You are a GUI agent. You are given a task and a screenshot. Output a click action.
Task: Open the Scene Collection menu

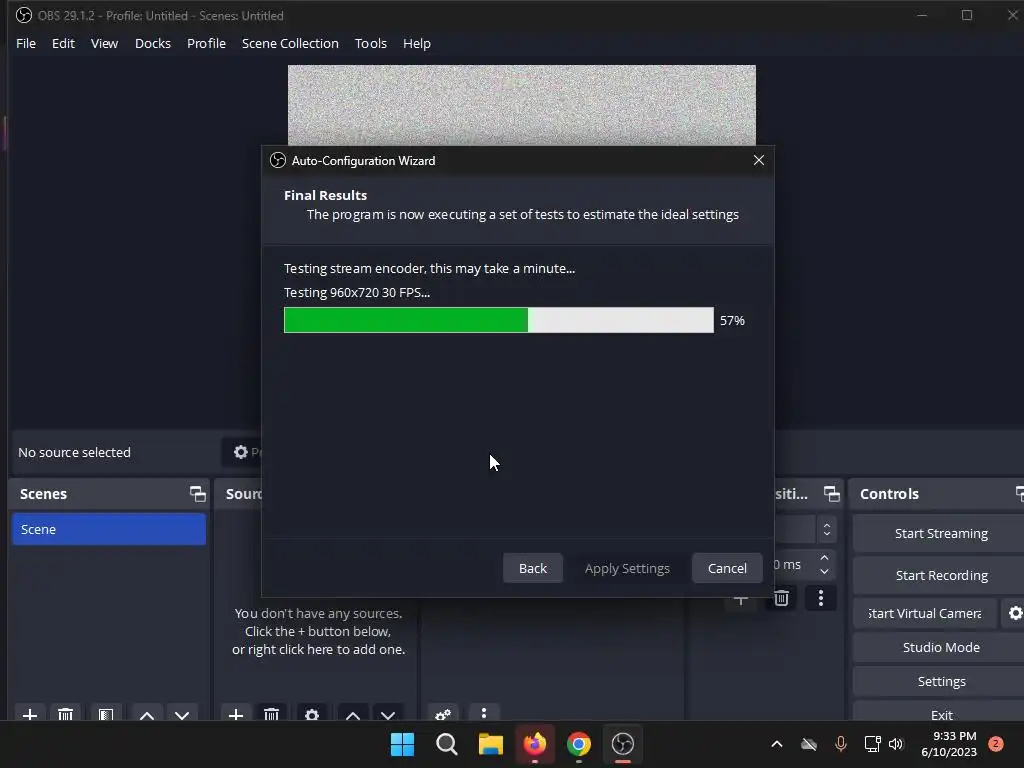290,43
